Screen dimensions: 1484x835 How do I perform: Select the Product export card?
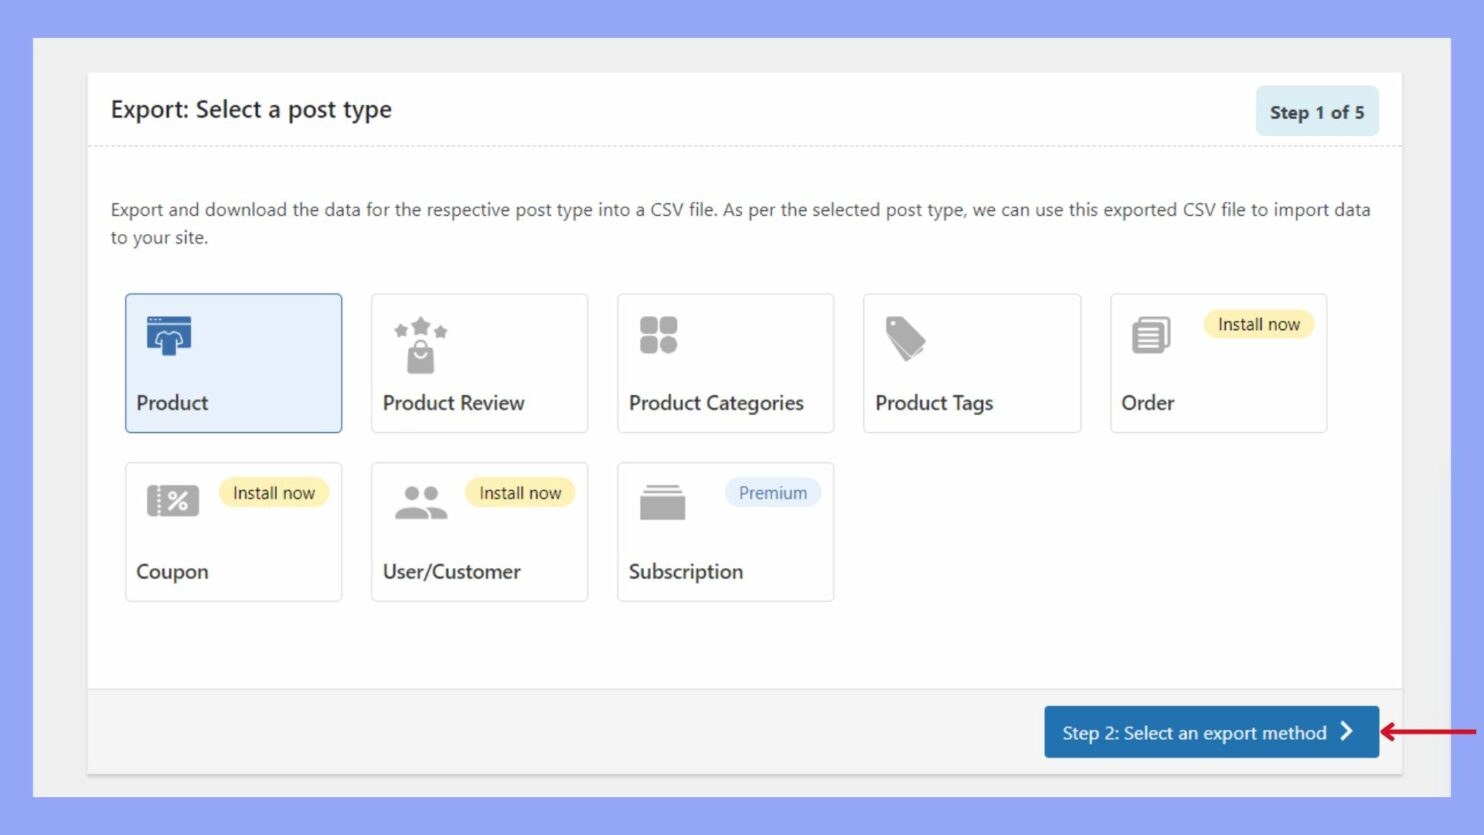point(233,363)
